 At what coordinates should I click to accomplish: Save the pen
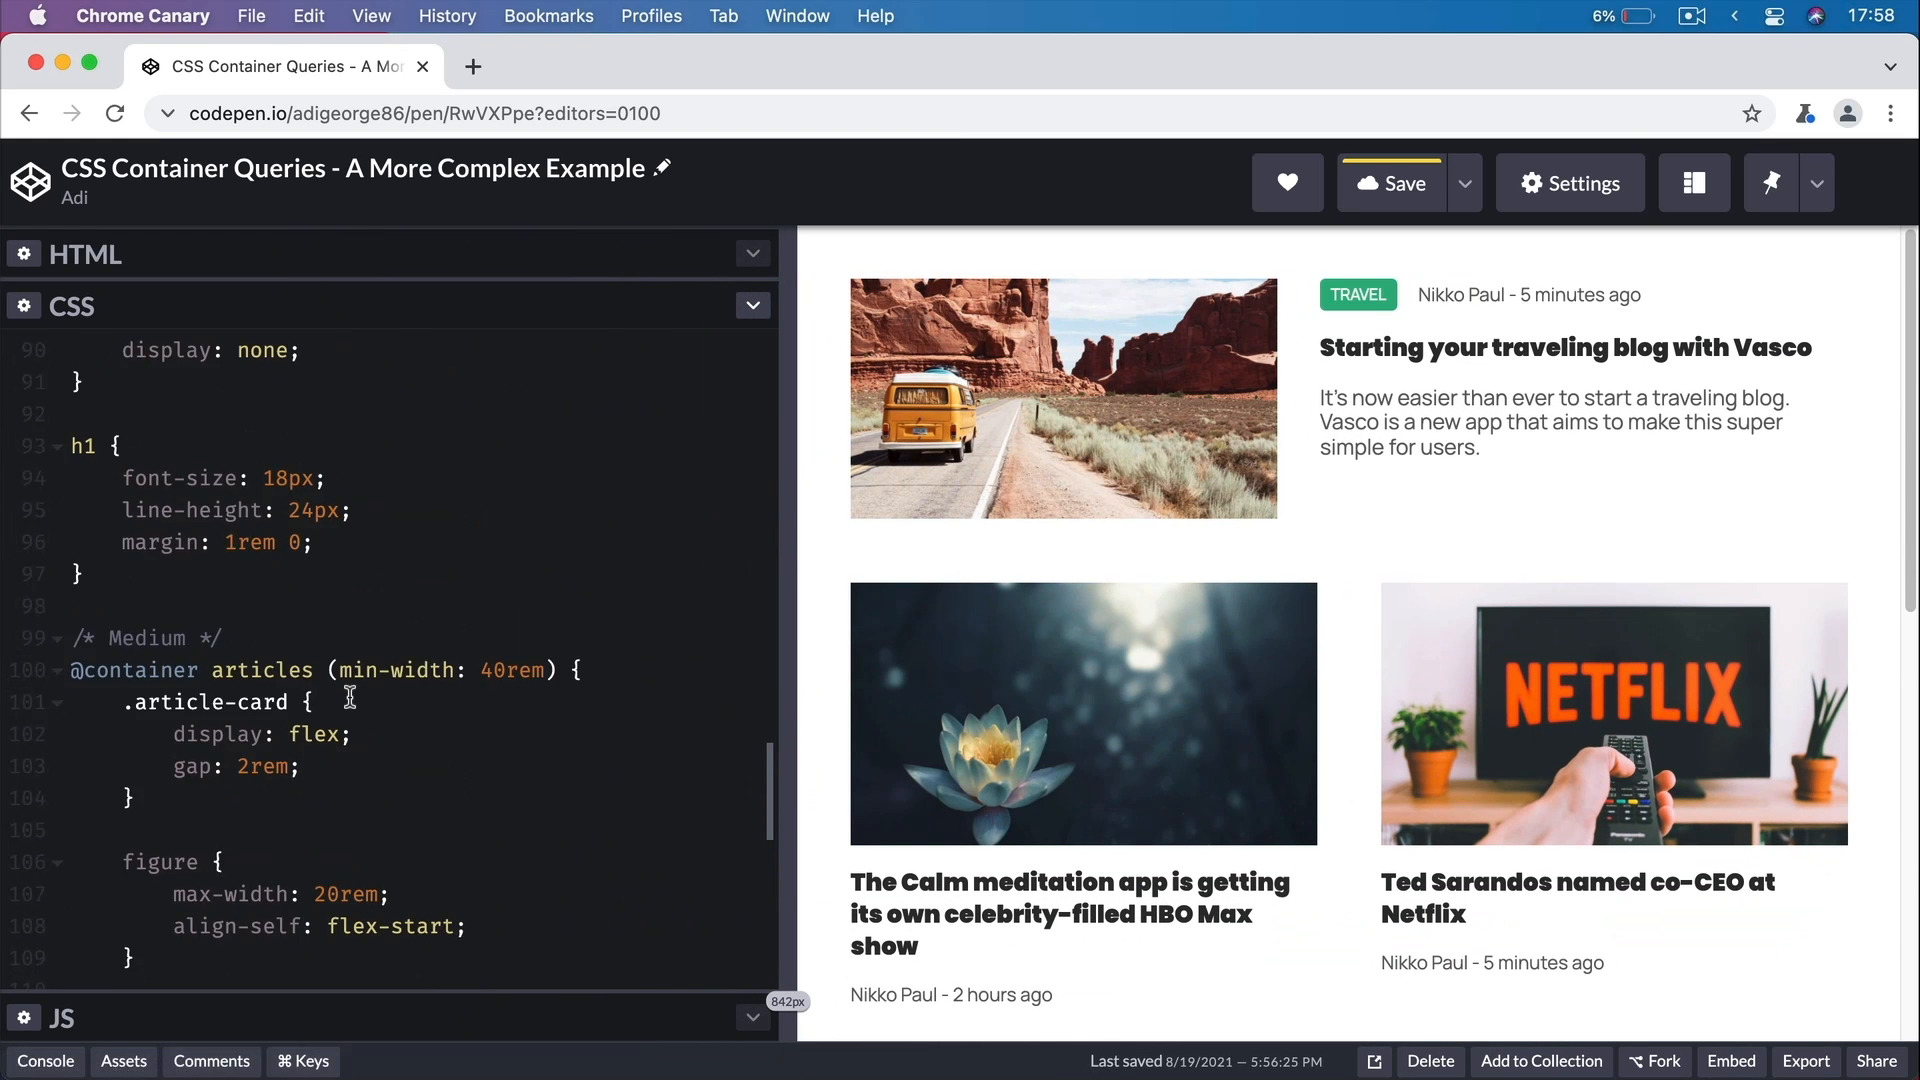(1391, 183)
